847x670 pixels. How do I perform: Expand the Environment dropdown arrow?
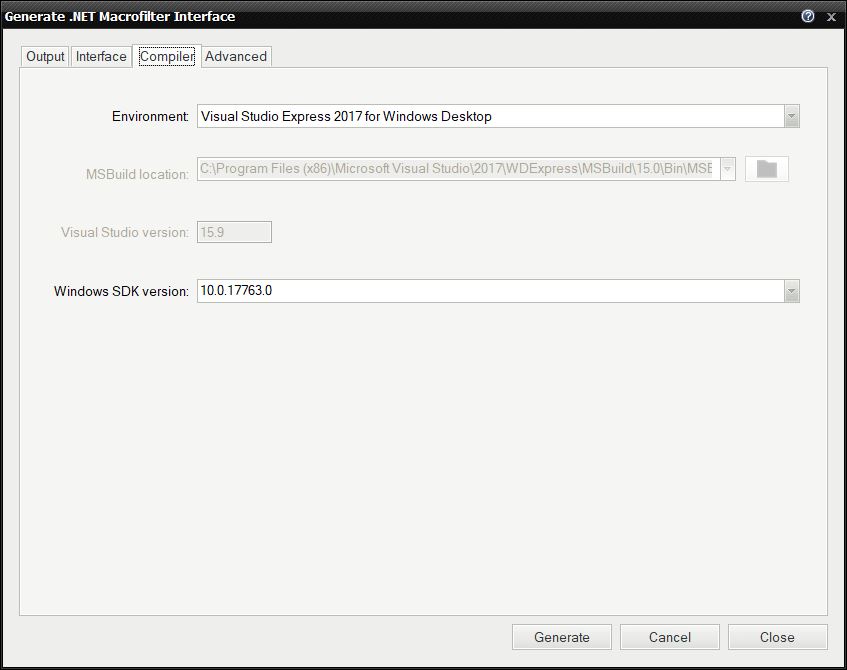tap(791, 116)
